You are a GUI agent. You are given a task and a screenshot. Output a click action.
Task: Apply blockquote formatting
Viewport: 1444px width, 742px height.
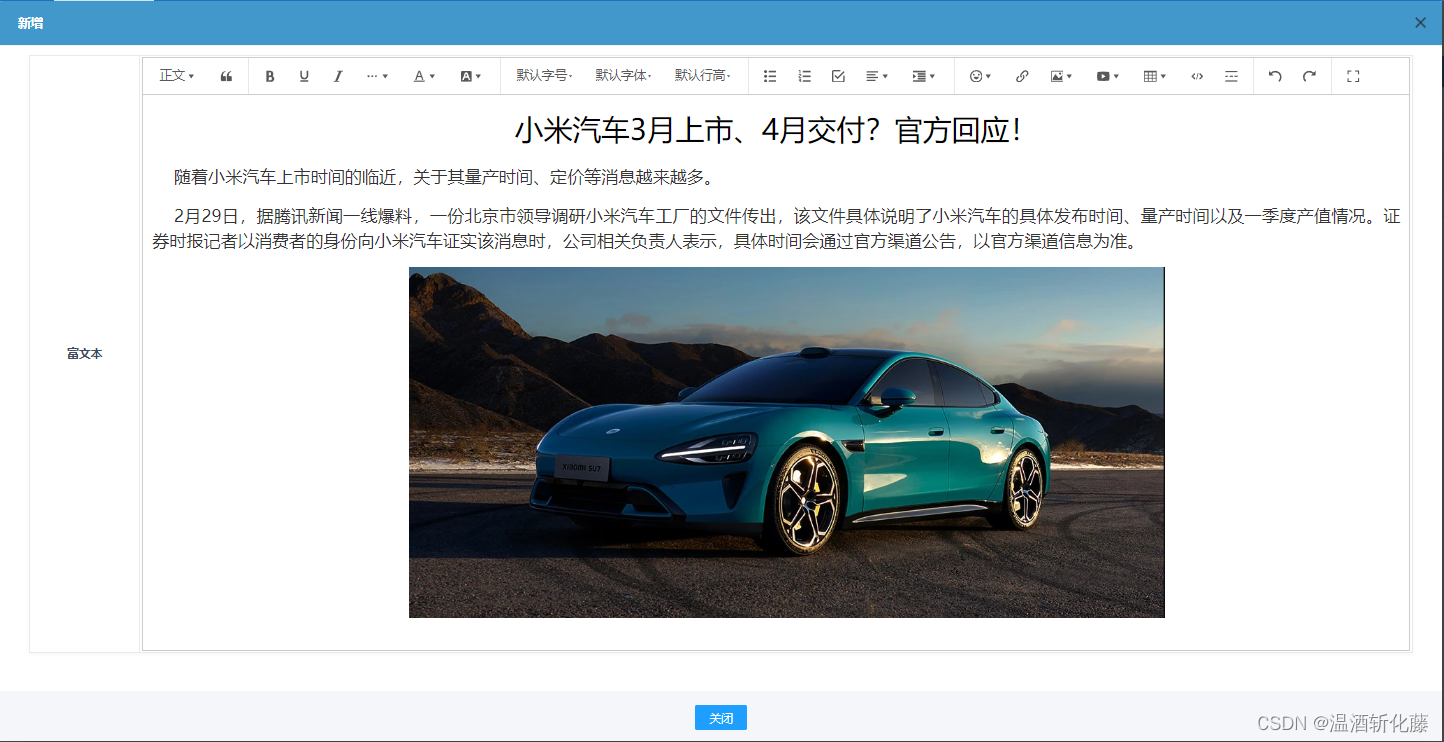(227, 76)
